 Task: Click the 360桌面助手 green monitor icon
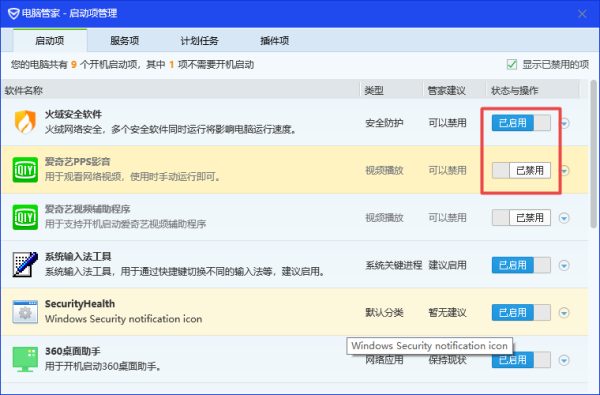[x=25, y=359]
